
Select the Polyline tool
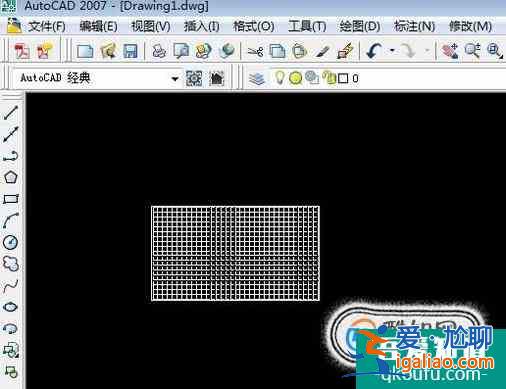11,156
